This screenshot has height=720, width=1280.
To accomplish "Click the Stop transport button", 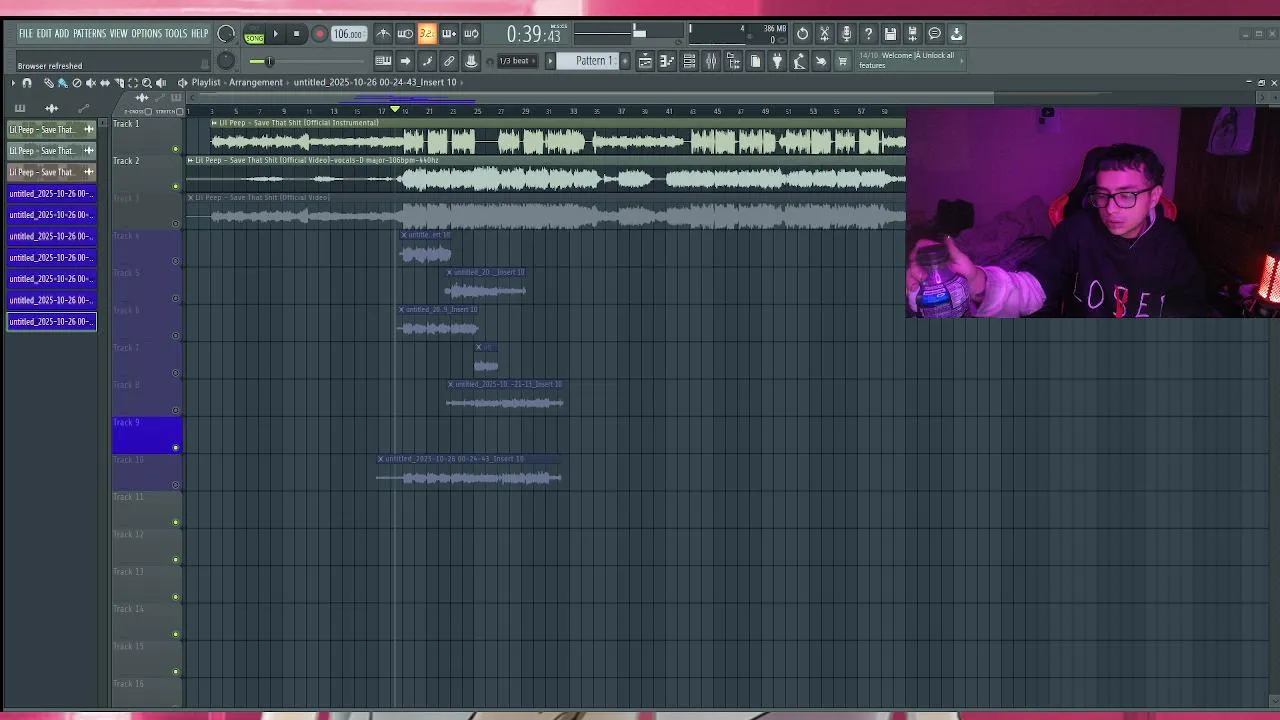I will (296, 34).
